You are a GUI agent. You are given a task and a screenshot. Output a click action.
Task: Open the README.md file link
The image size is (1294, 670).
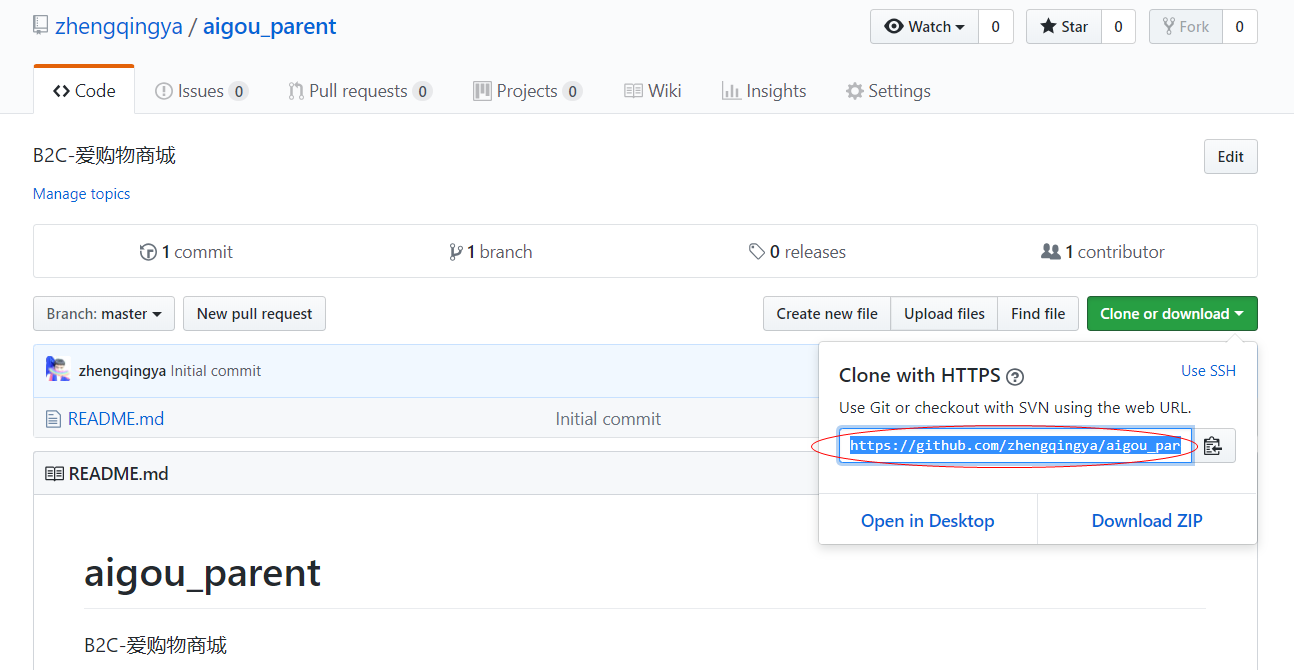(x=116, y=419)
